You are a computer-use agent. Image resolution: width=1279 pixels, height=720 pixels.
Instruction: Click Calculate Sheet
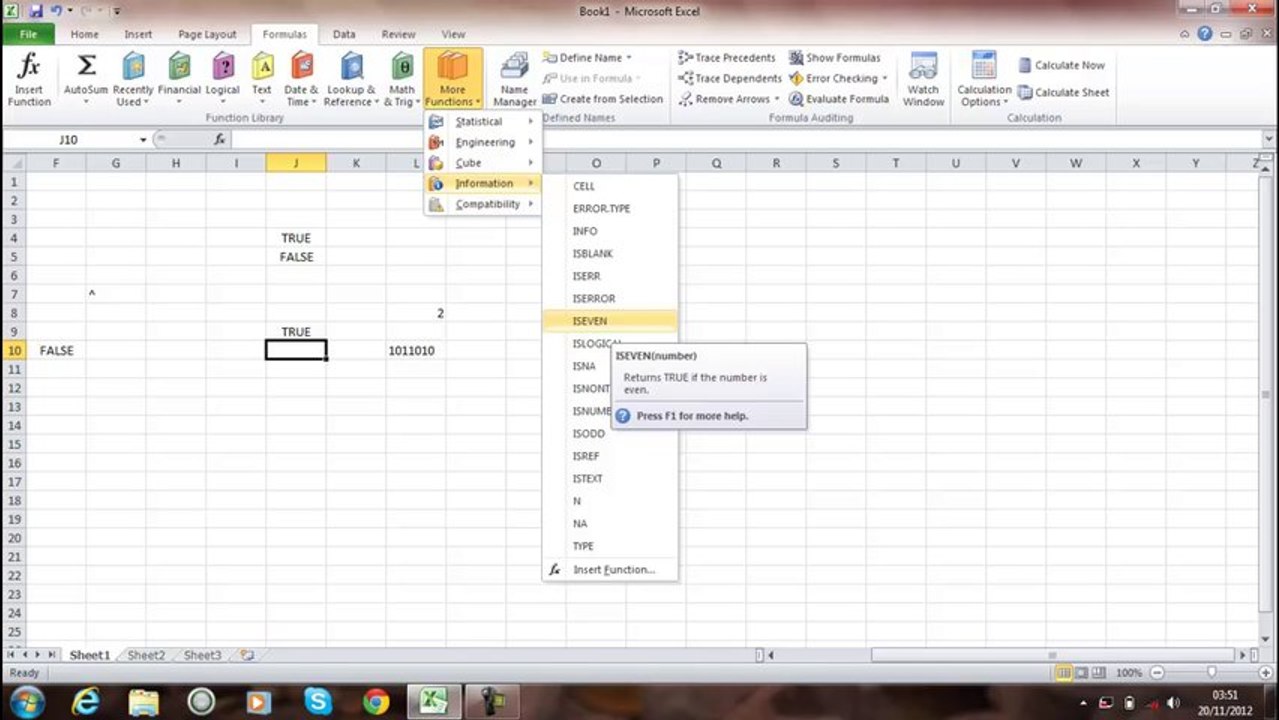click(1063, 92)
